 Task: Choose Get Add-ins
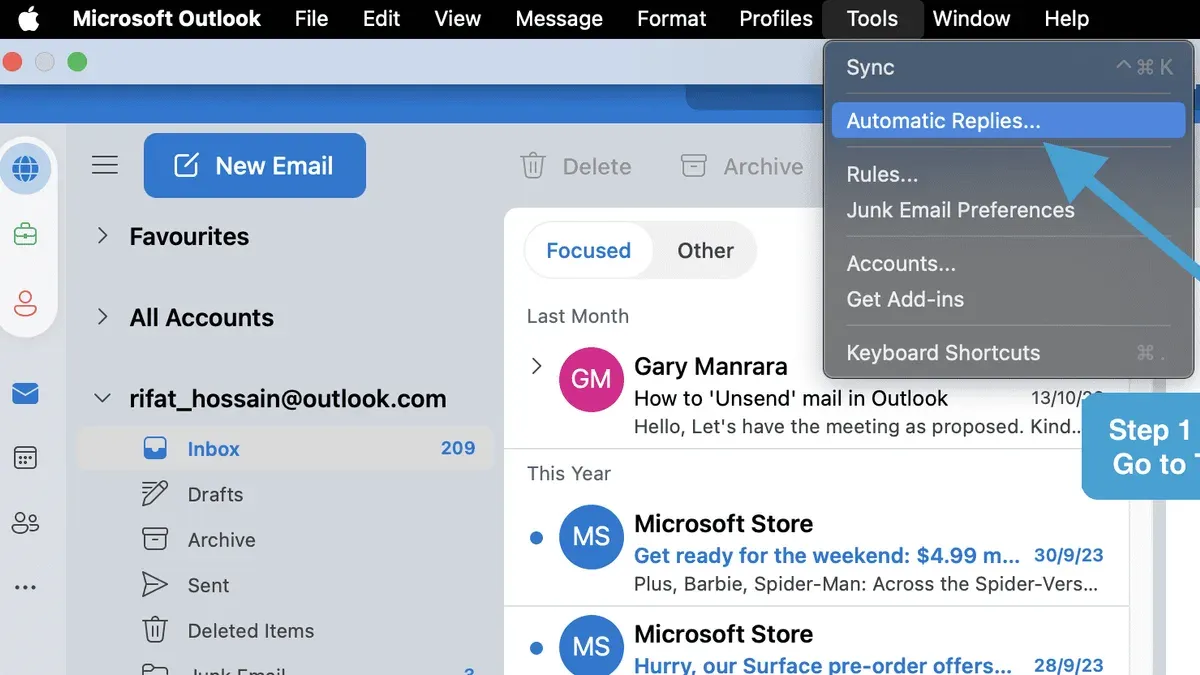[1009, 299]
